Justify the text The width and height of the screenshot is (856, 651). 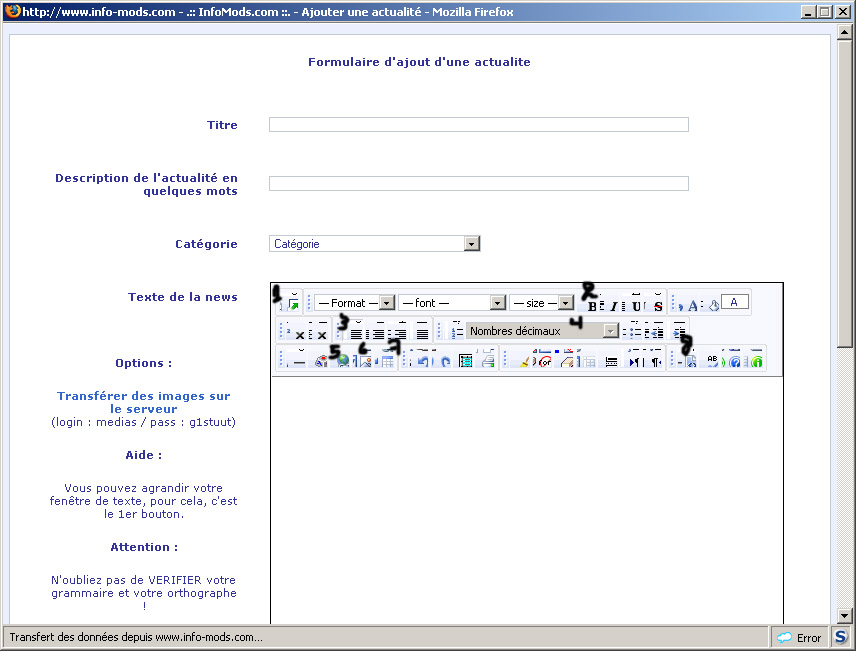[x=423, y=333]
